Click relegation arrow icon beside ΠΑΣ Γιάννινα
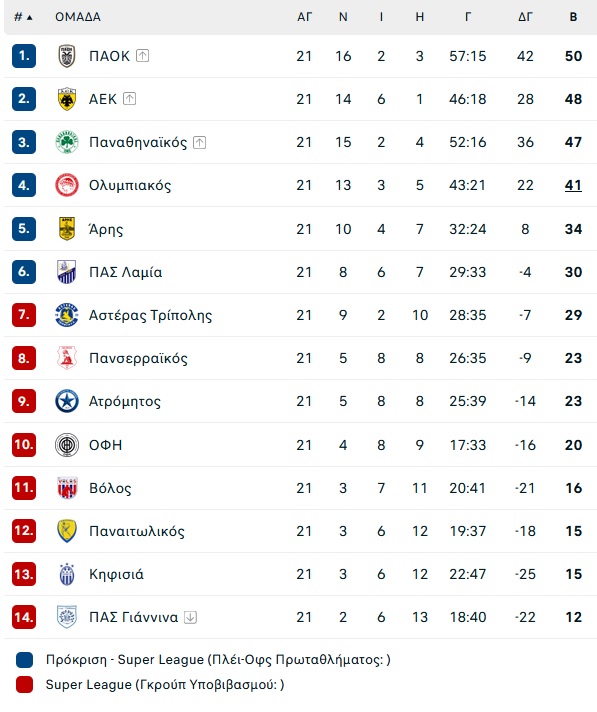597x712 pixels. point(191,618)
